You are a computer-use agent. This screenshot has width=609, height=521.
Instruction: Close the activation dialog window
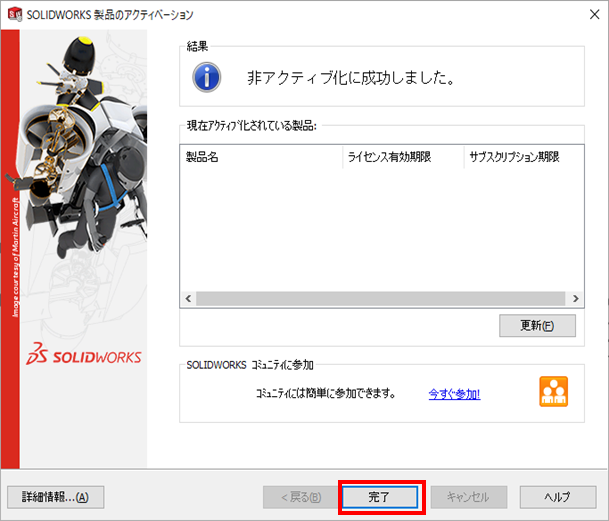[x=594, y=15]
